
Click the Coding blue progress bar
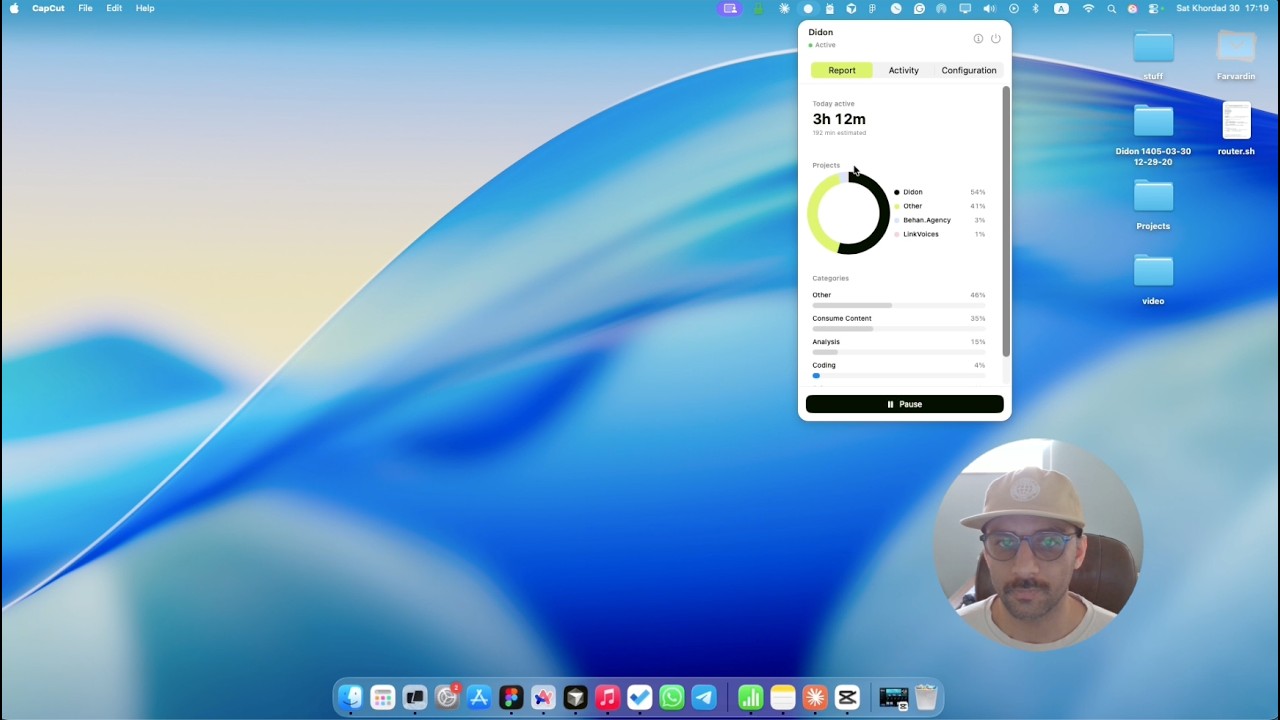[x=816, y=375]
